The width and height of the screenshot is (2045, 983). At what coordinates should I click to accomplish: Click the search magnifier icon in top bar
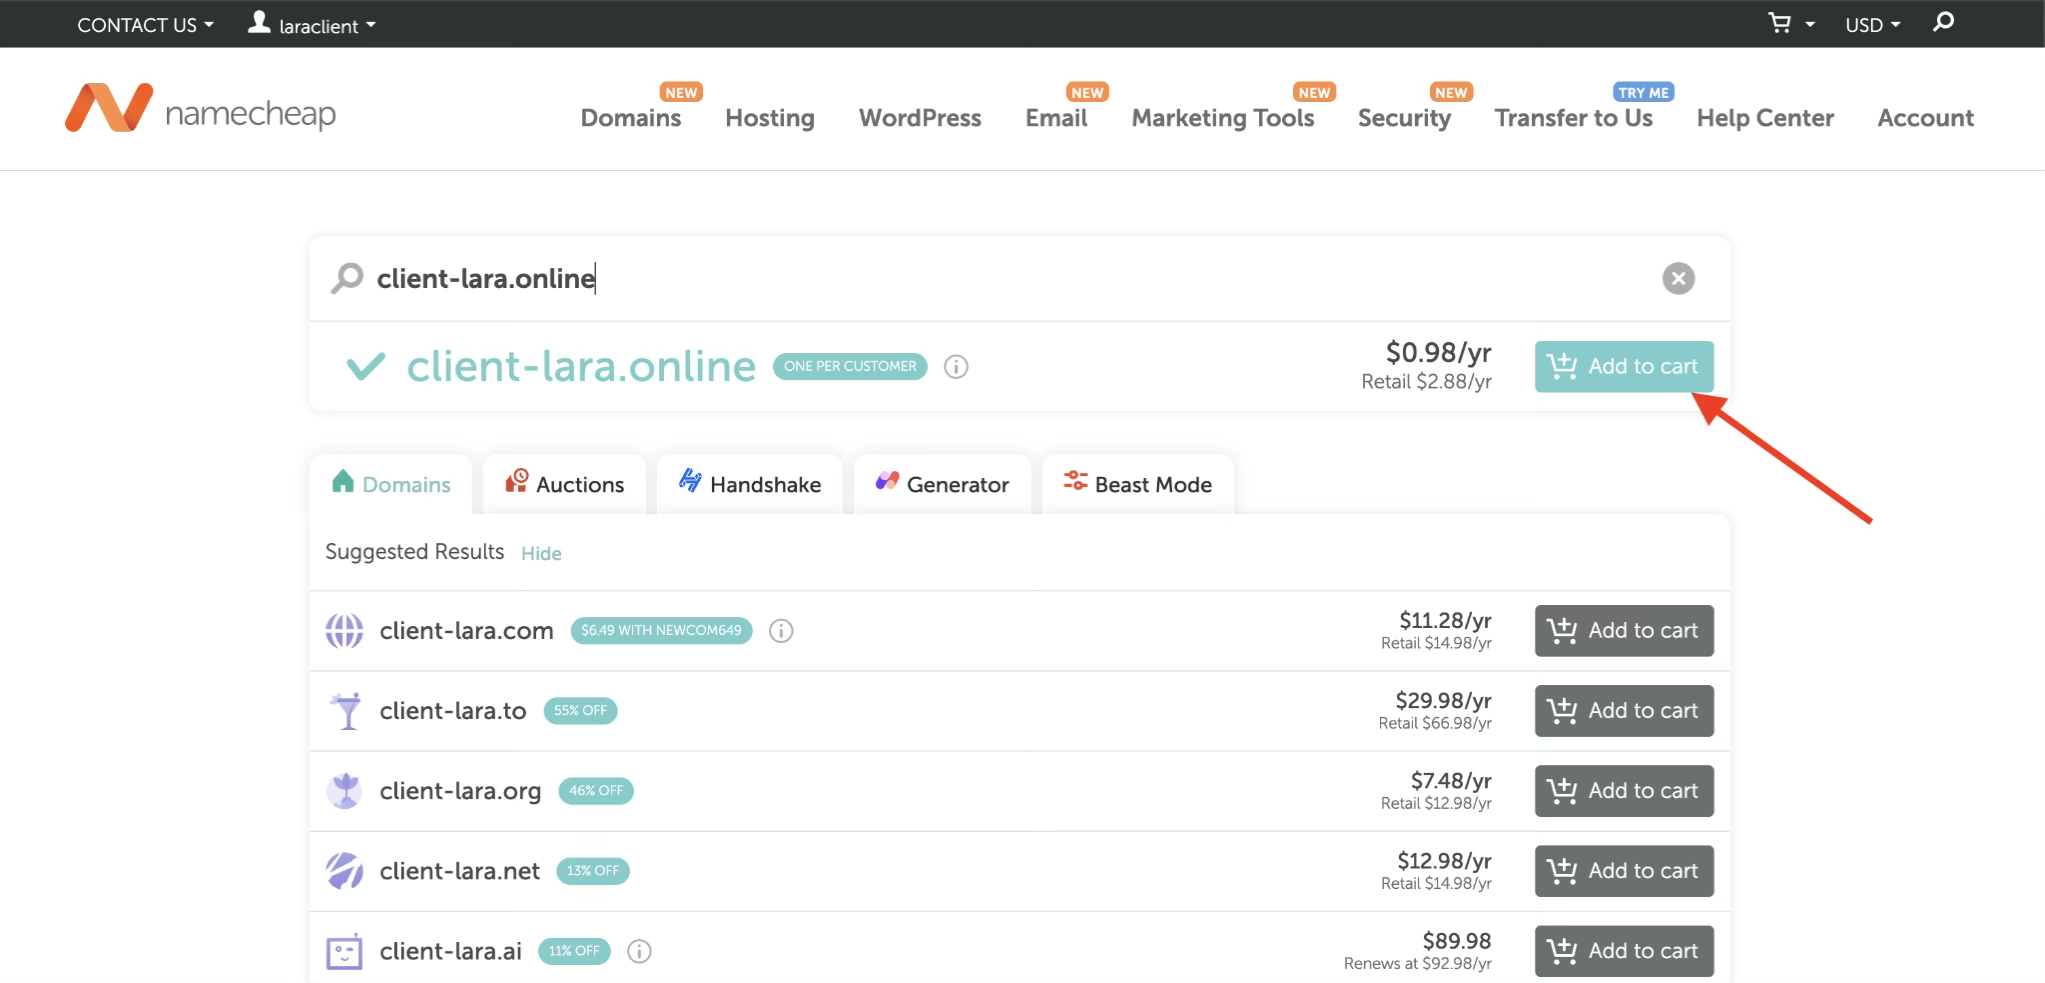point(1943,22)
